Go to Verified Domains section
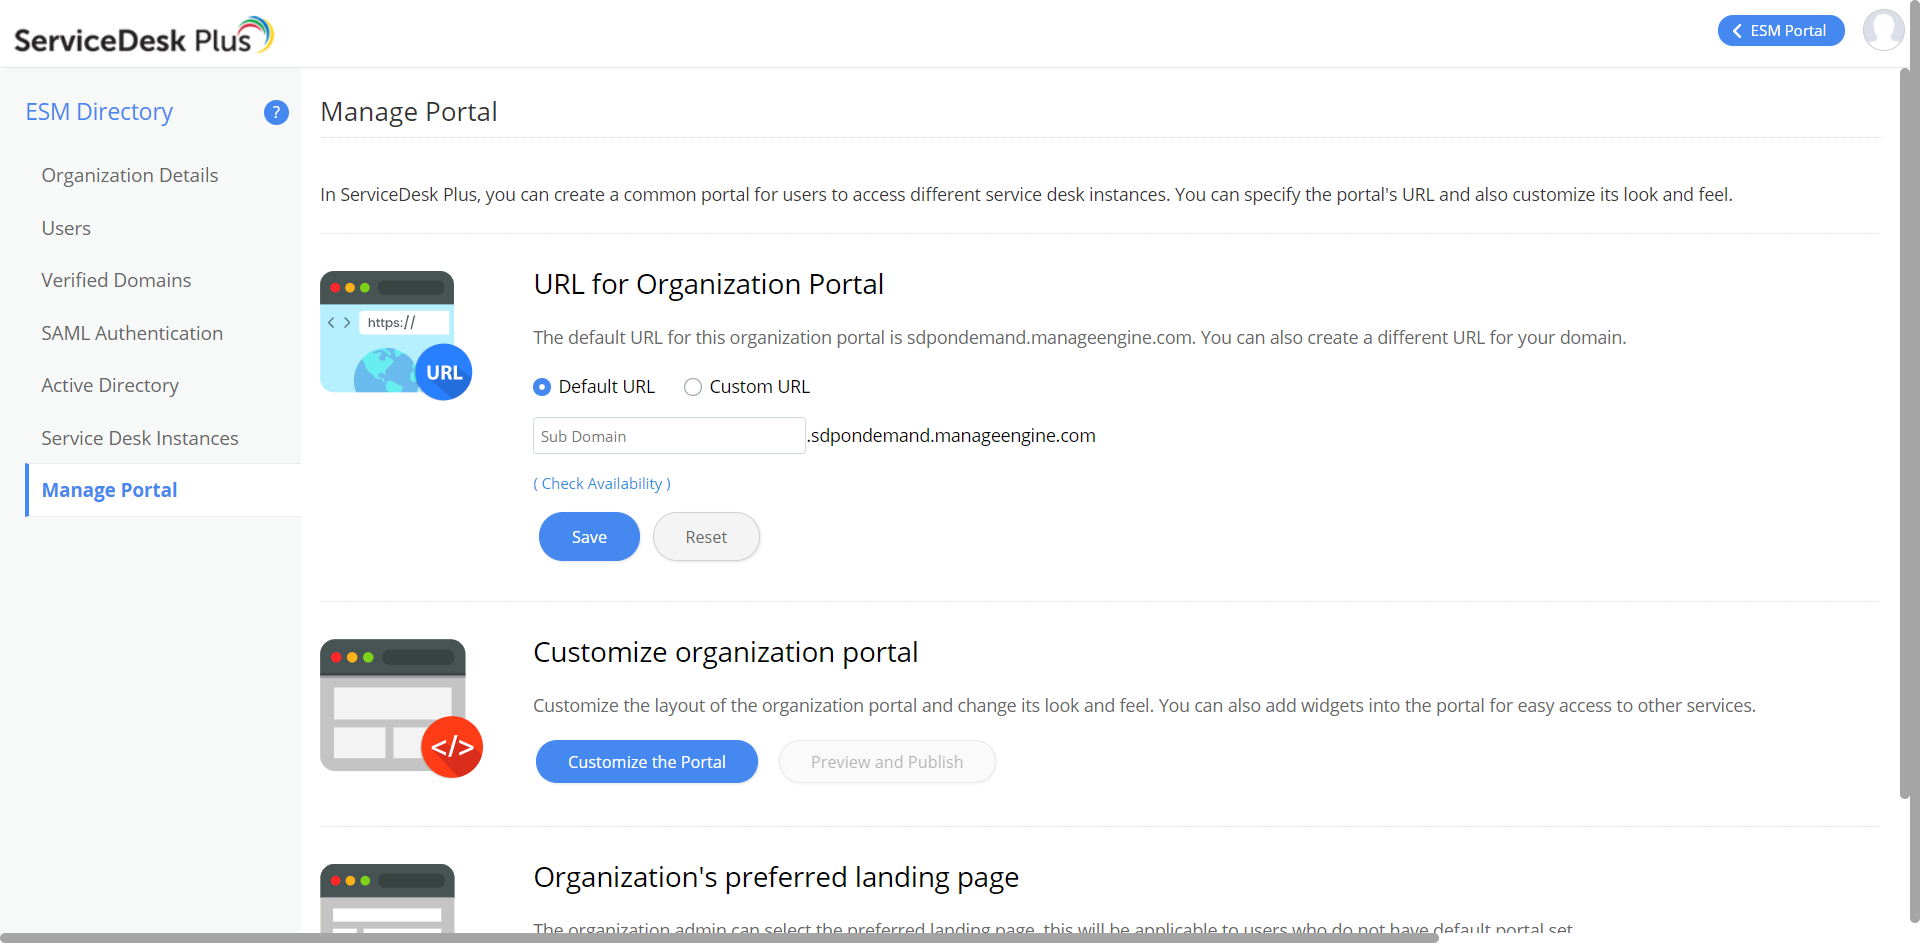This screenshot has height=947, width=1920. [116, 281]
